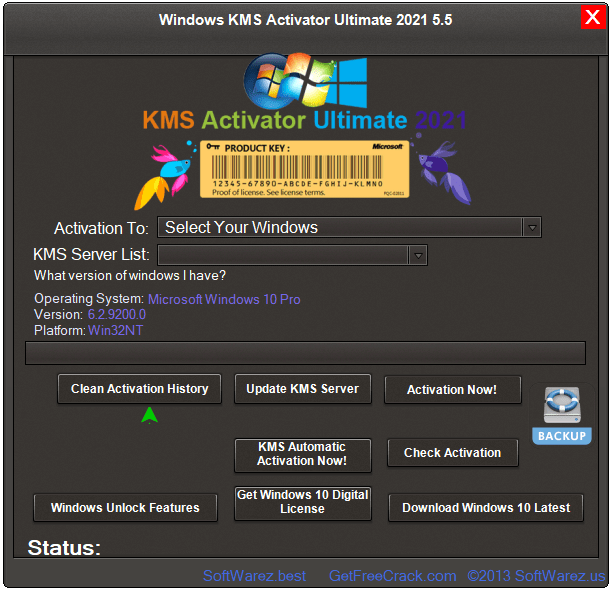Click the KMS Server List combo field
This screenshot has width=612, height=590.
click(x=292, y=256)
